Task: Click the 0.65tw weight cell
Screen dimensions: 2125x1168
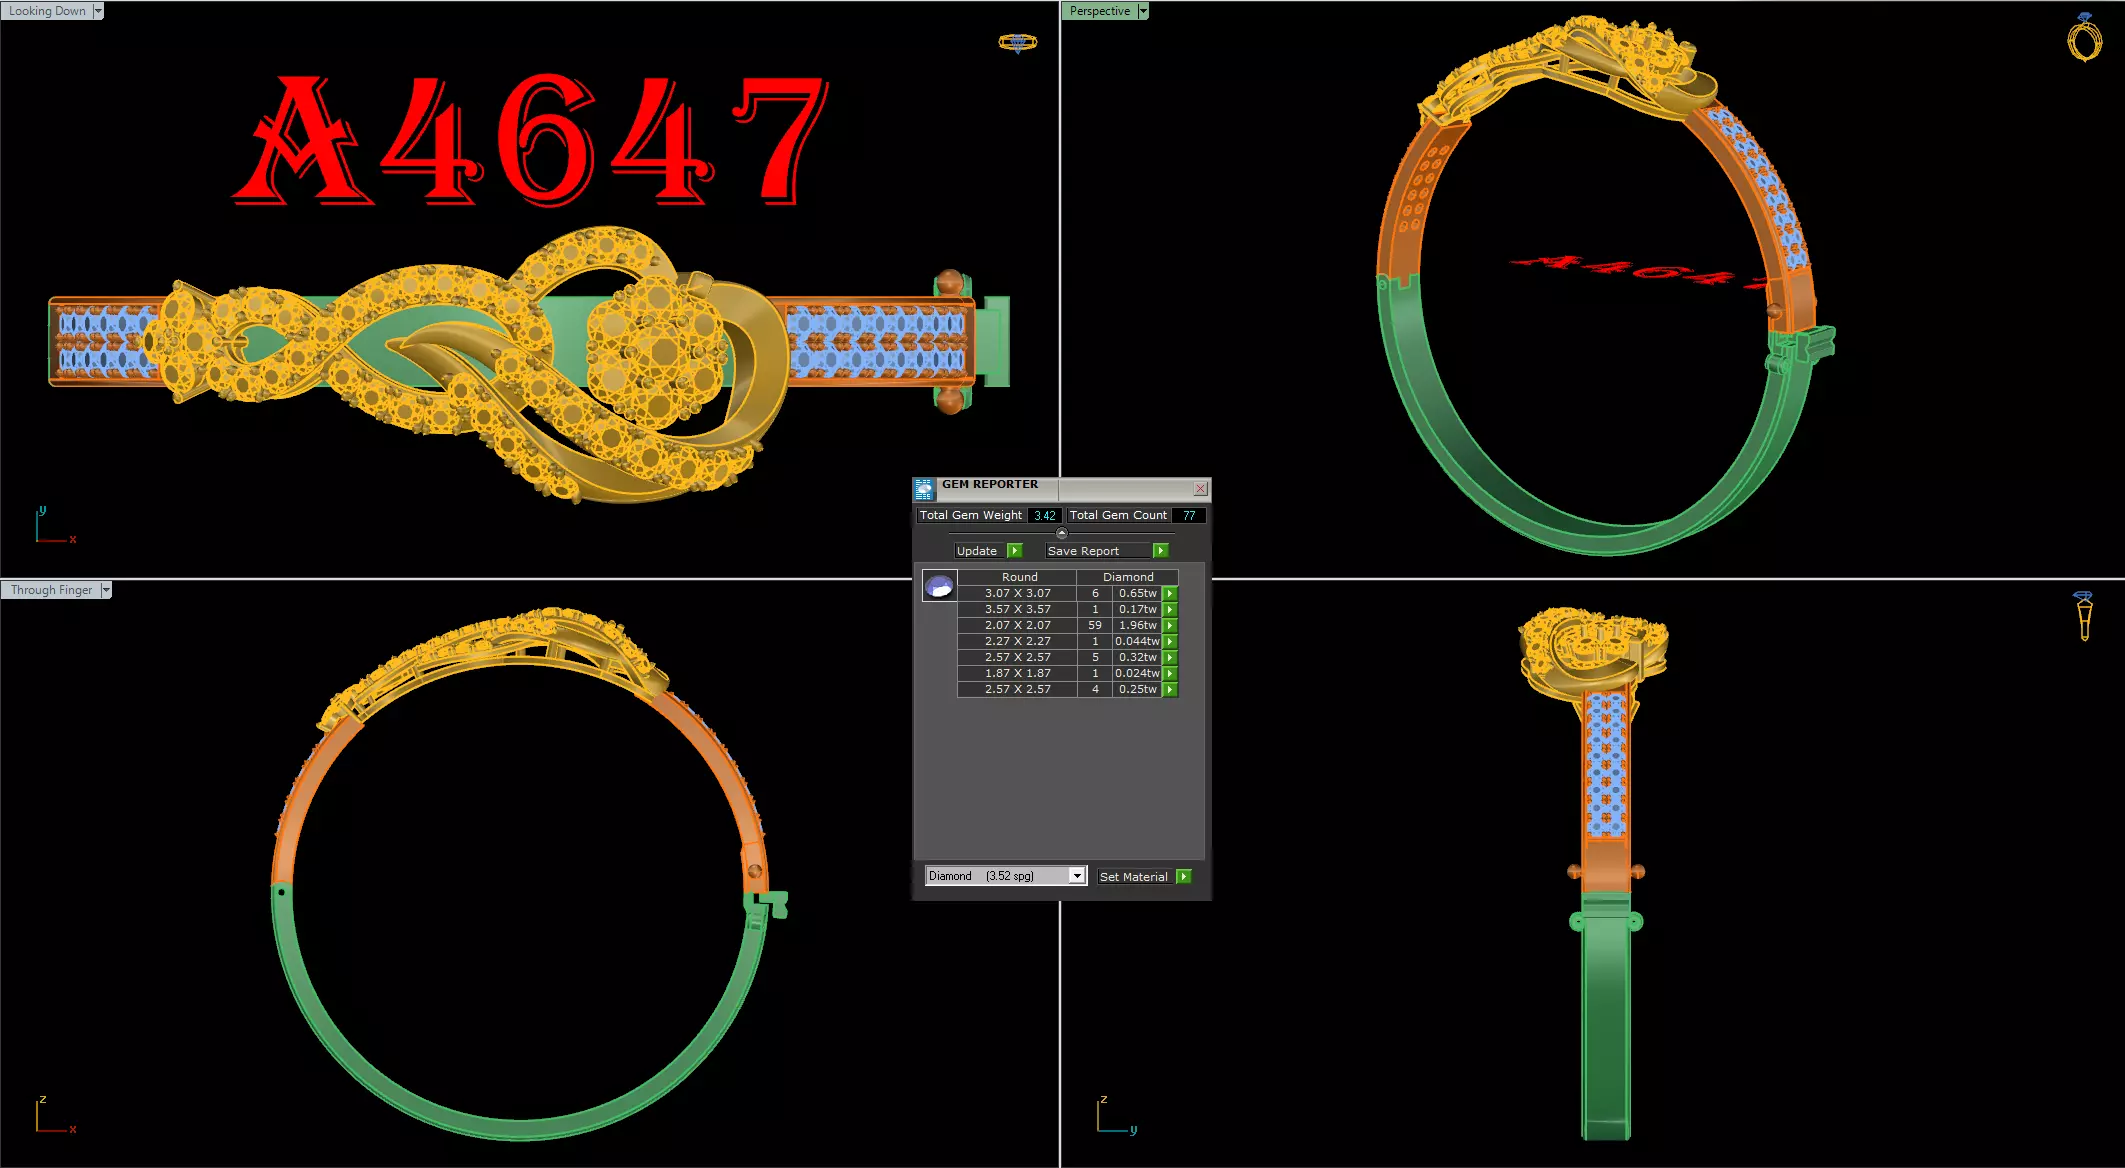Action: pos(1137,593)
